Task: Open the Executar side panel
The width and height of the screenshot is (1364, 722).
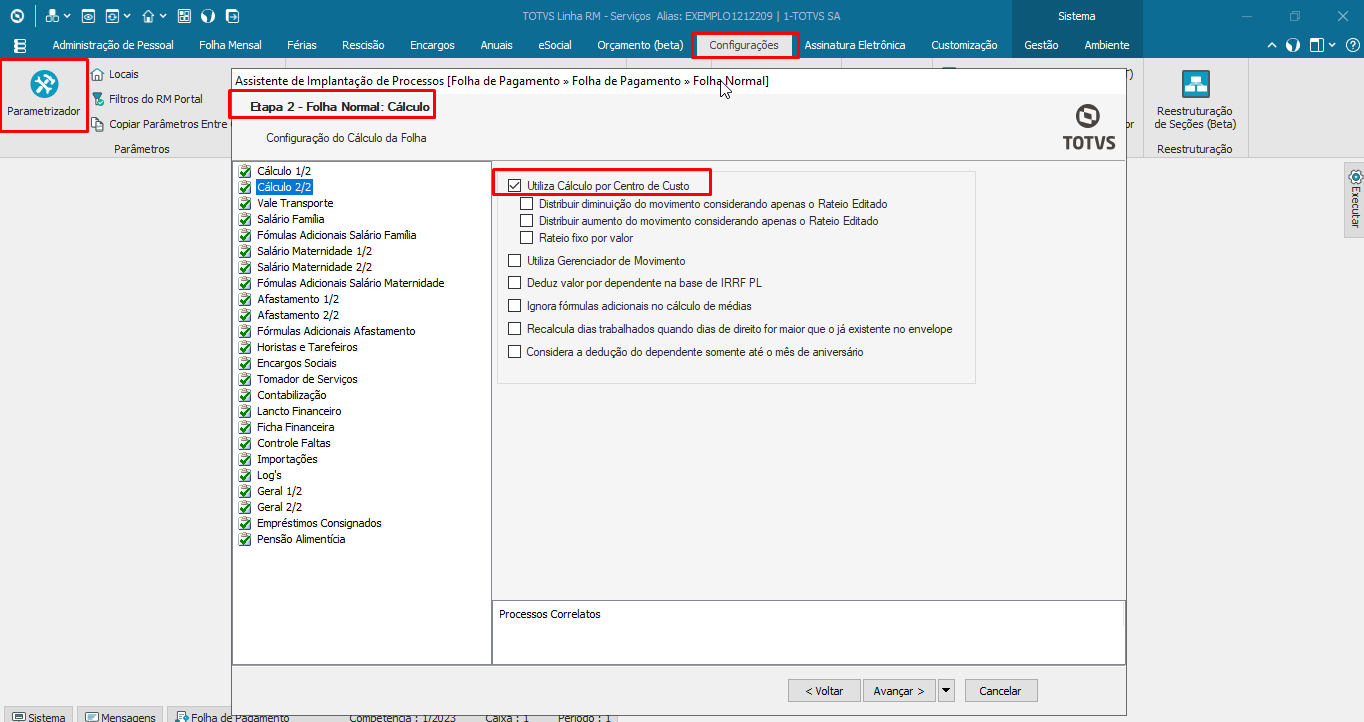Action: (1354, 200)
